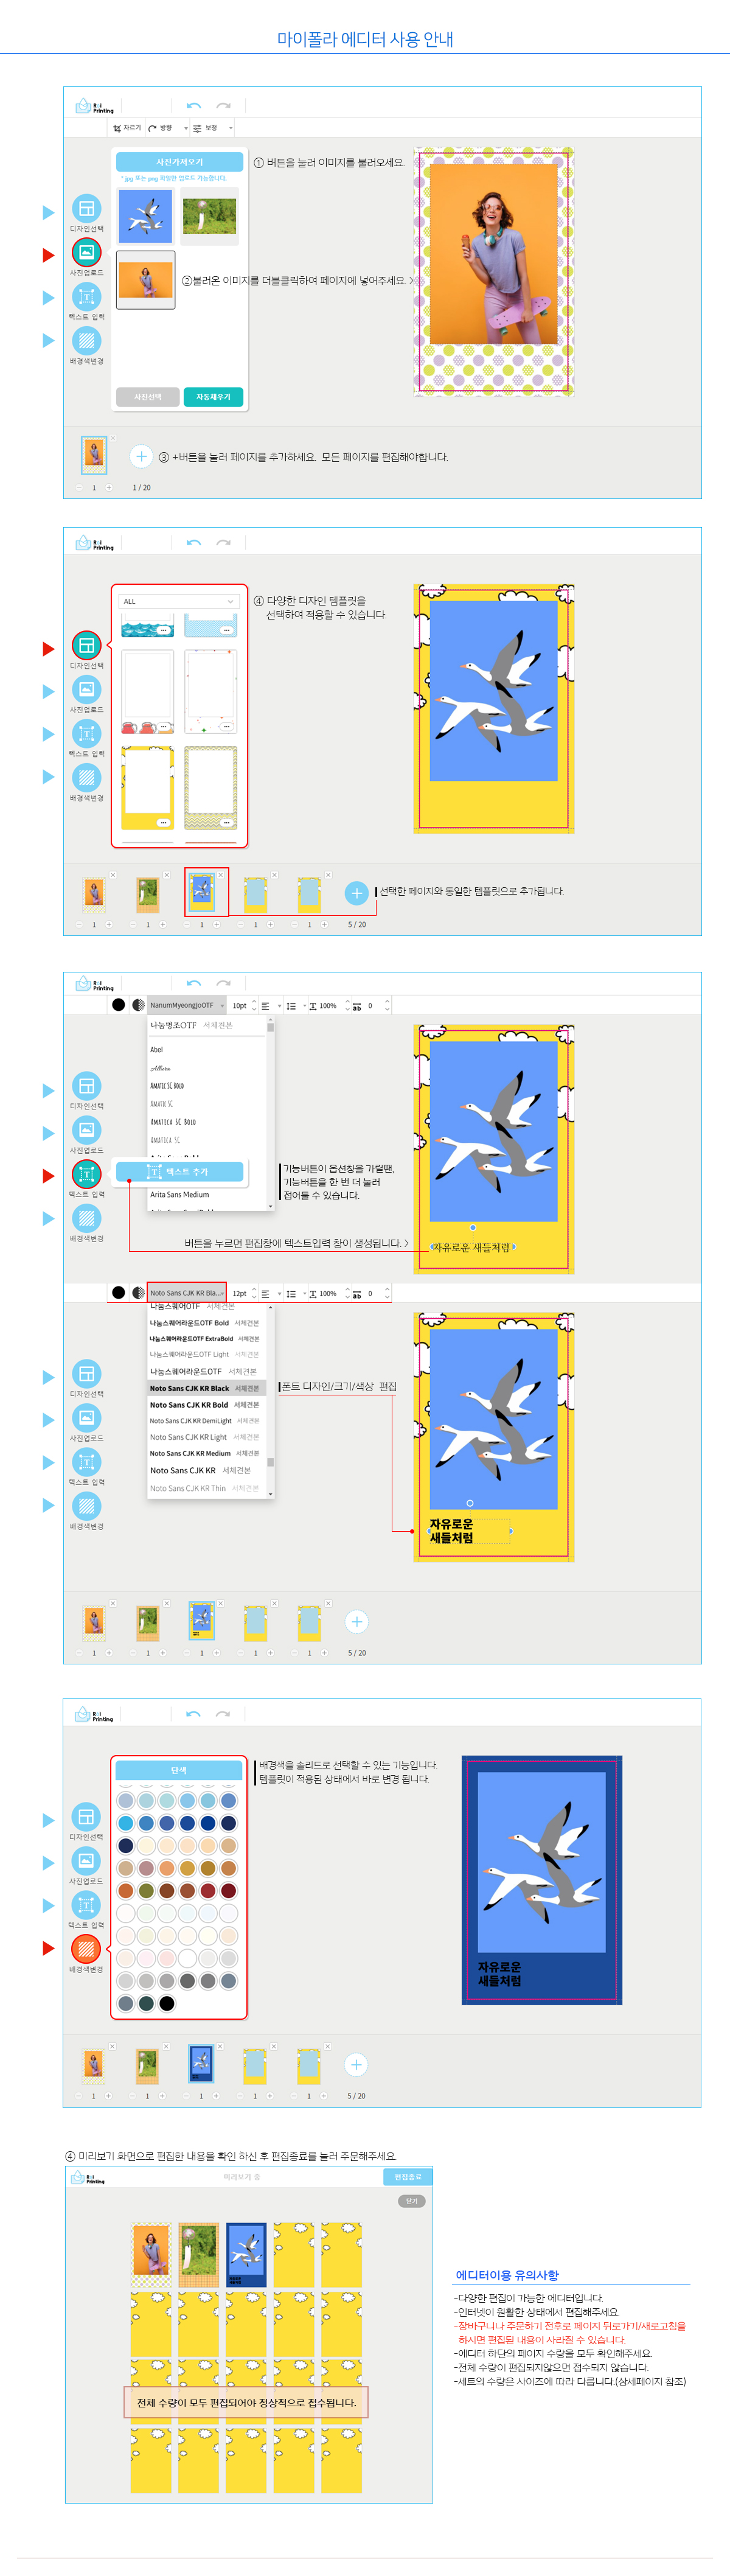Click the 사진가져오기 import photos button
The height and width of the screenshot is (2576, 730).
[179, 162]
